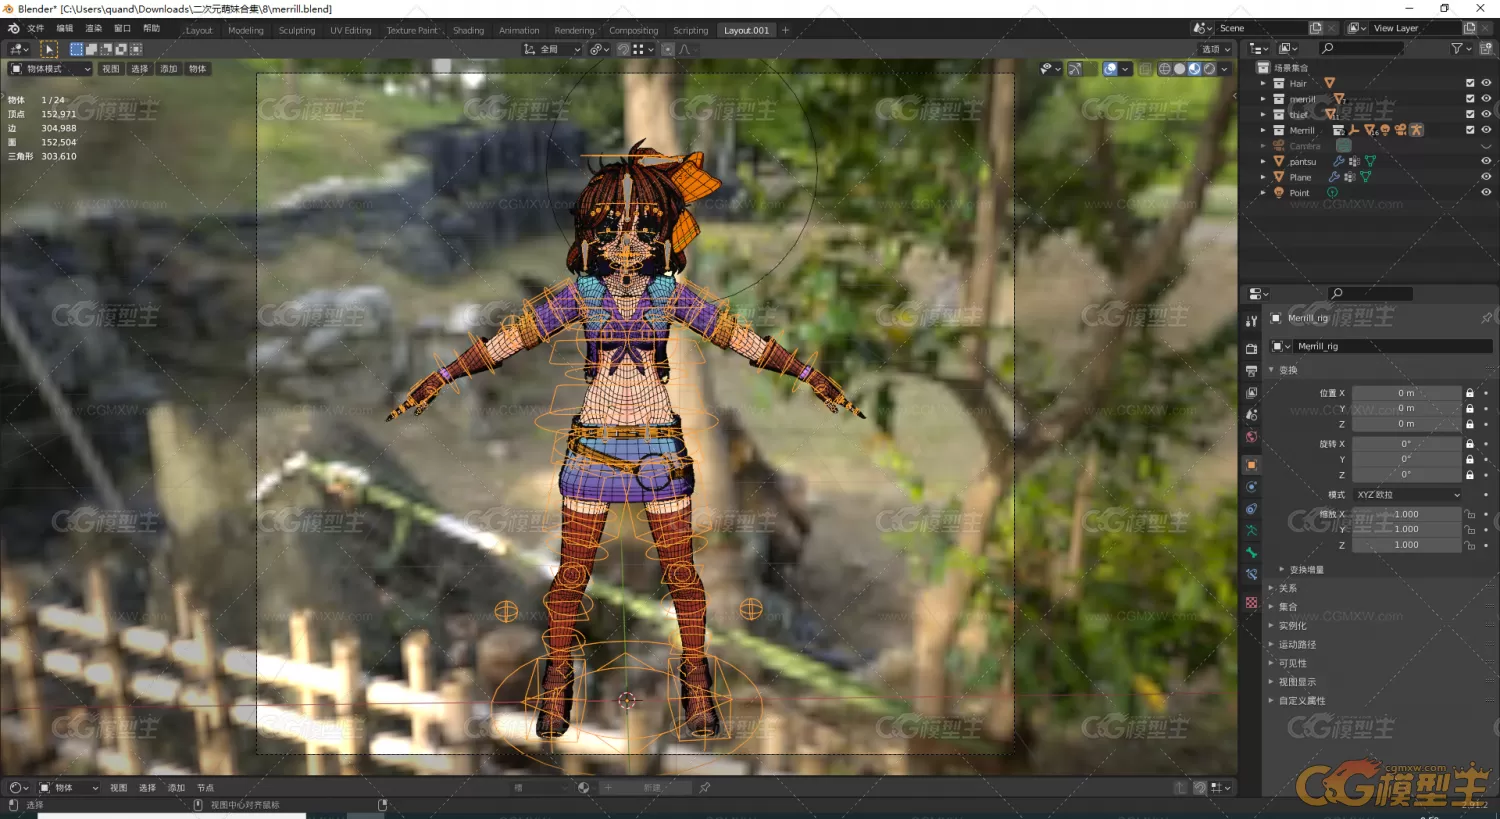This screenshot has height=819, width=1500.
Task: Toggle the lock on location X
Action: pyautogui.click(x=1470, y=393)
